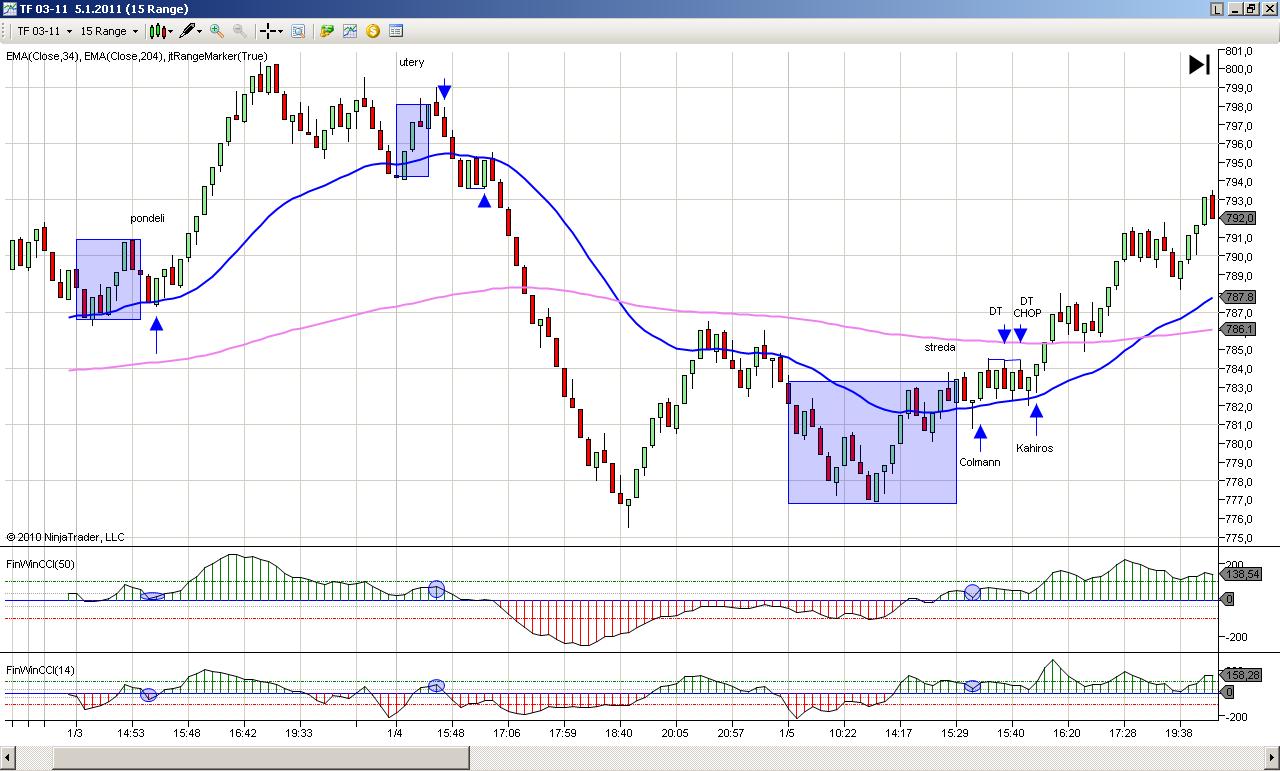This screenshot has width=1280, height=771.
Task: Click the 17:06 time label
Action: tap(507, 733)
